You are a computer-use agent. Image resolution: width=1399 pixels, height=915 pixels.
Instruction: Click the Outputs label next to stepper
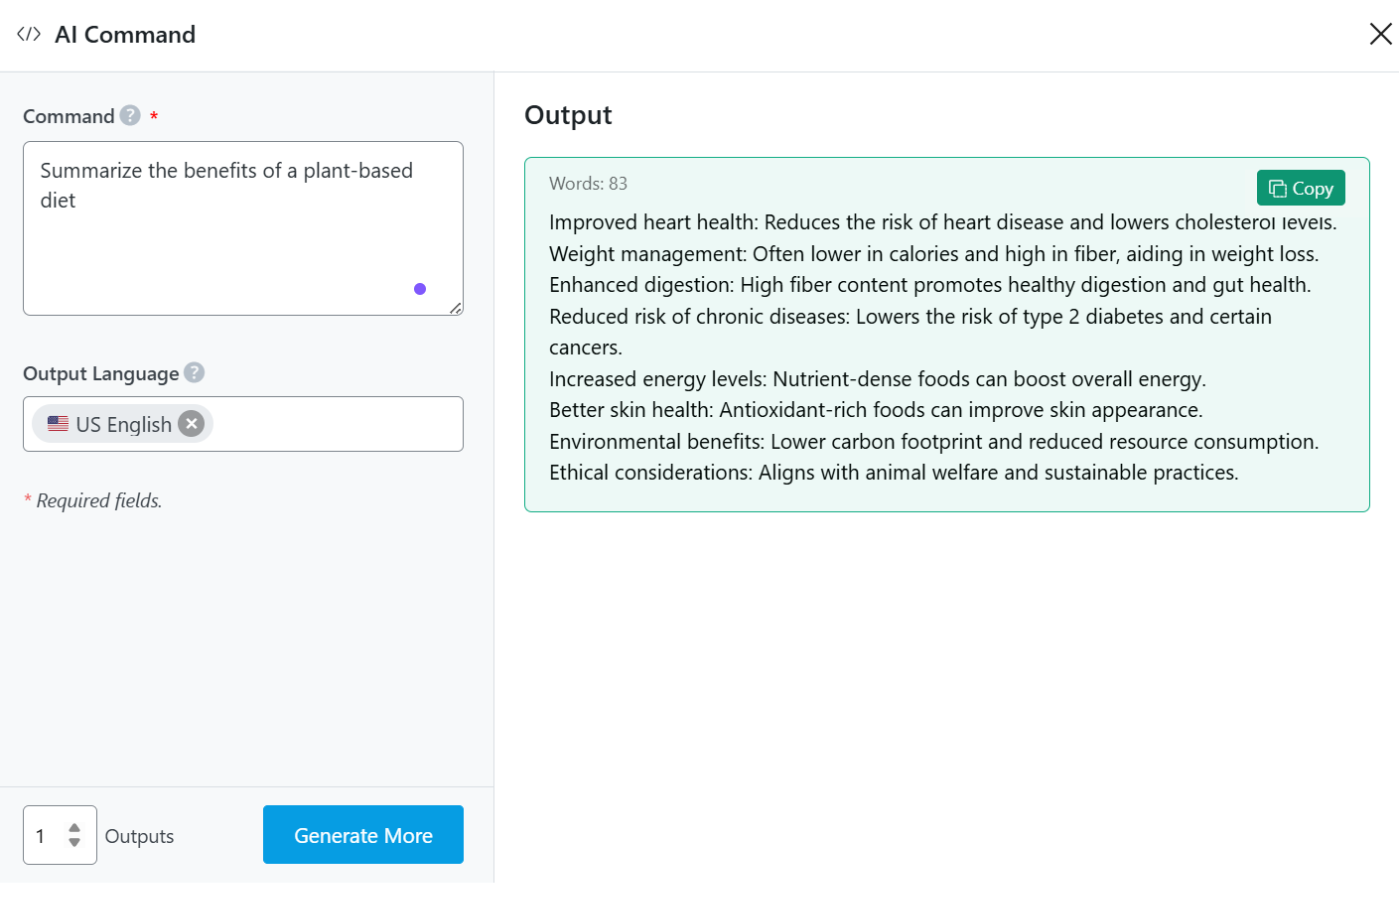coord(139,837)
